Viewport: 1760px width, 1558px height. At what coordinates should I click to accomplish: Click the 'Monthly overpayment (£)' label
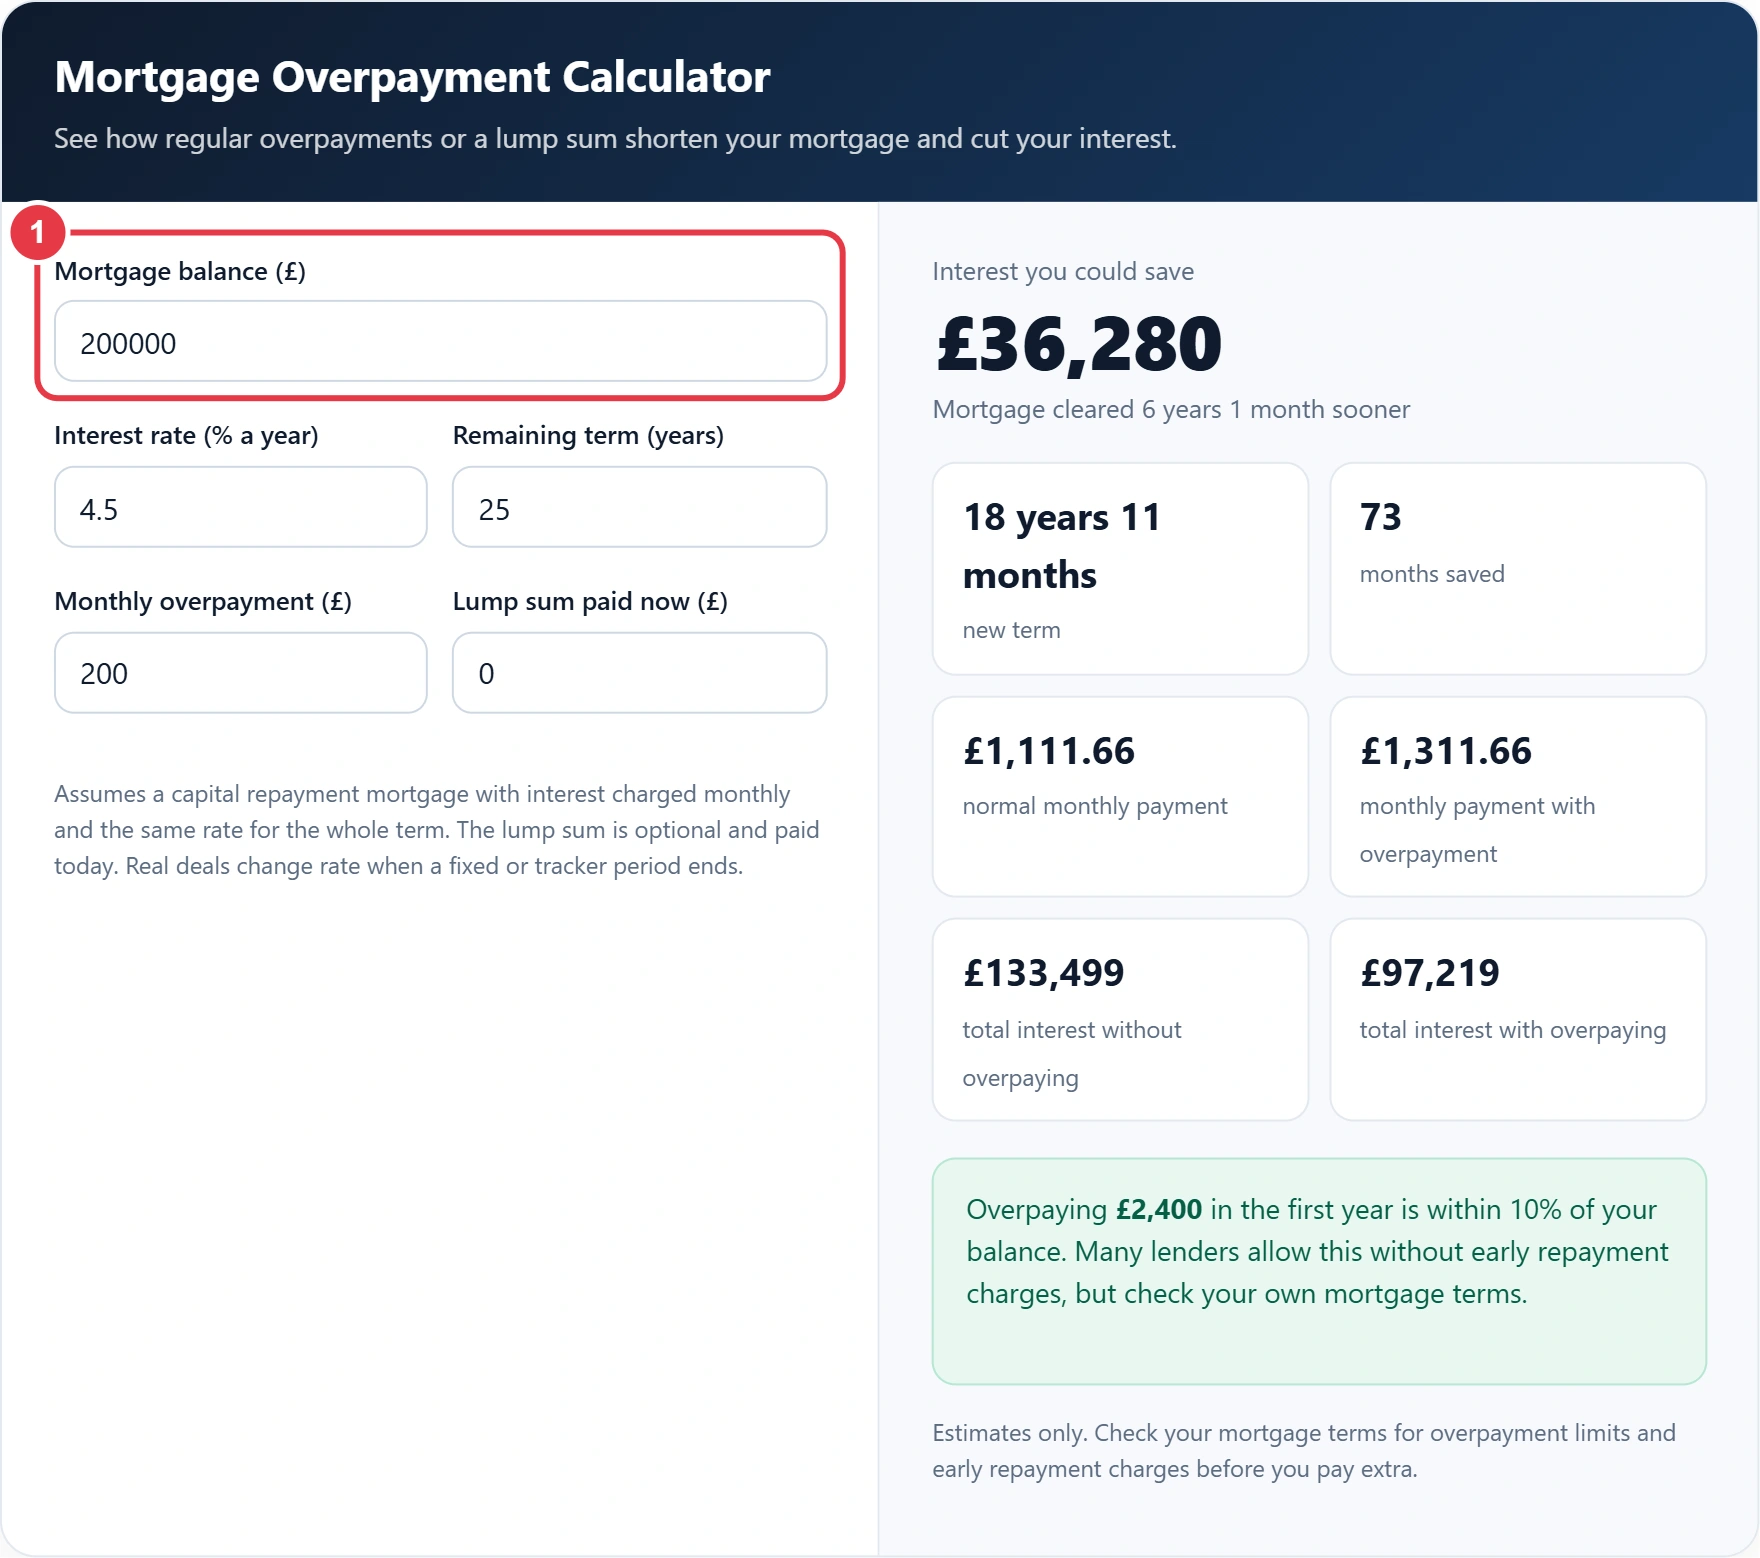(x=203, y=601)
